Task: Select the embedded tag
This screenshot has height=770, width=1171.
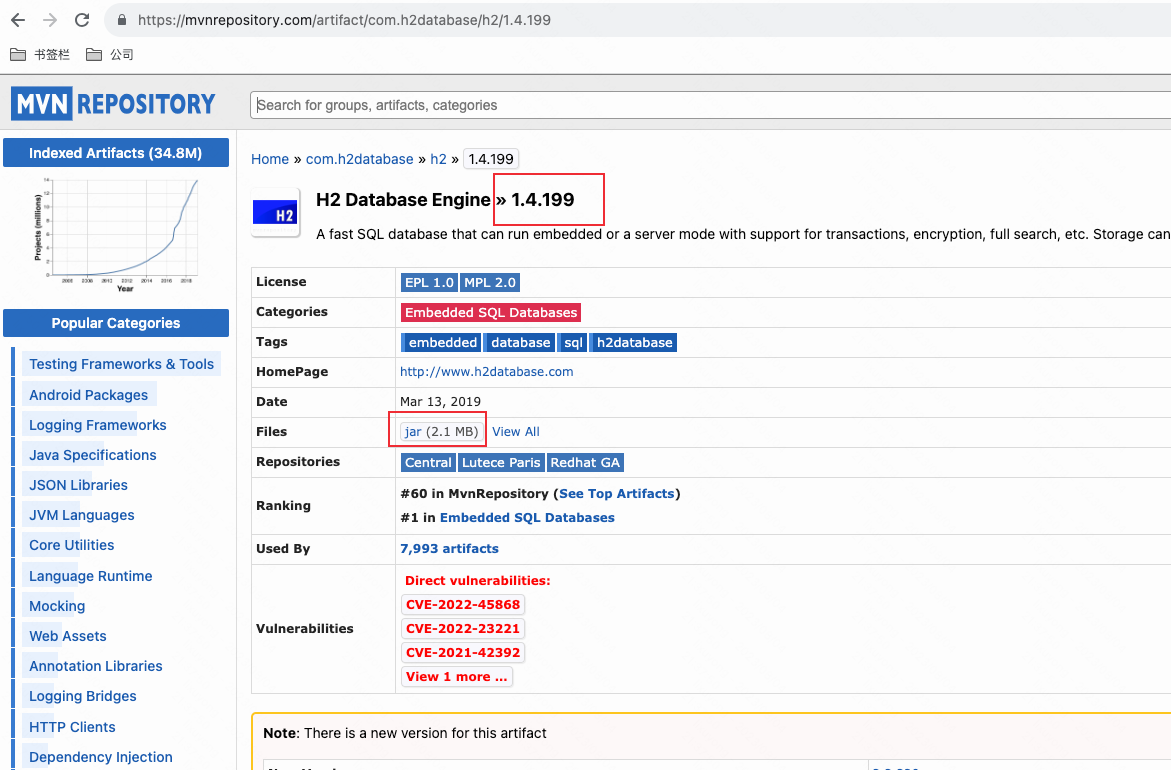Action: [442, 343]
